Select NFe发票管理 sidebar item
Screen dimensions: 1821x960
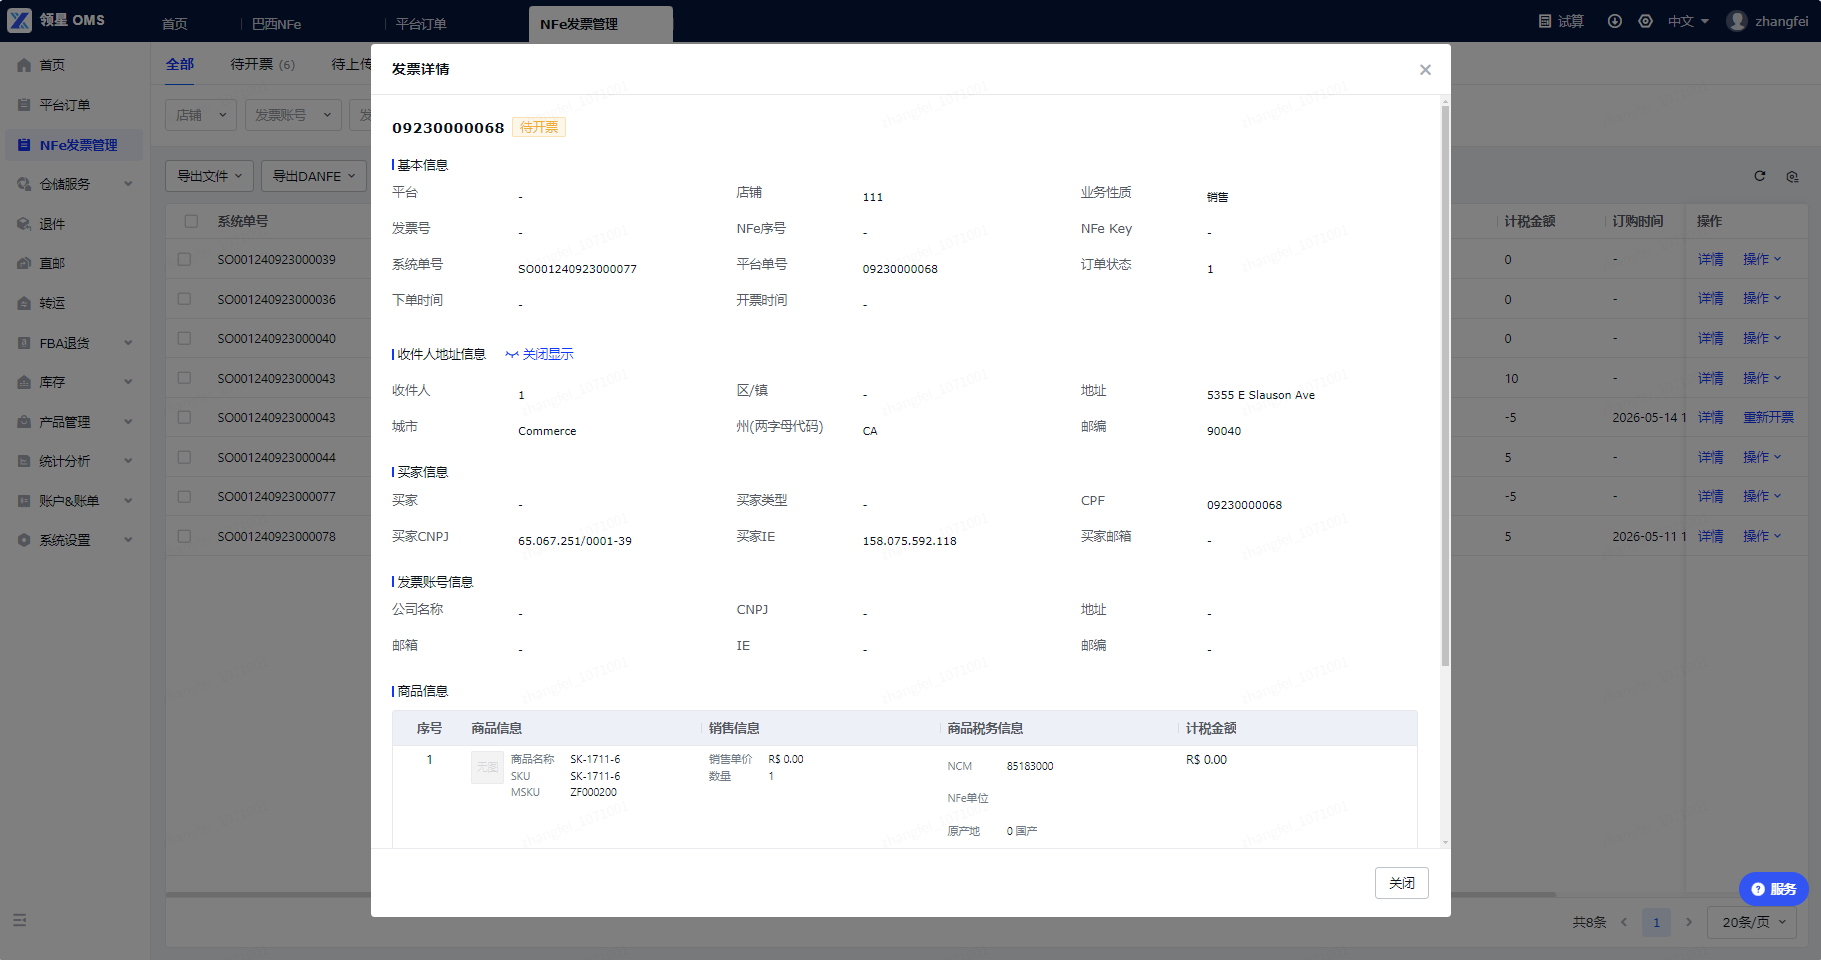[x=75, y=145]
